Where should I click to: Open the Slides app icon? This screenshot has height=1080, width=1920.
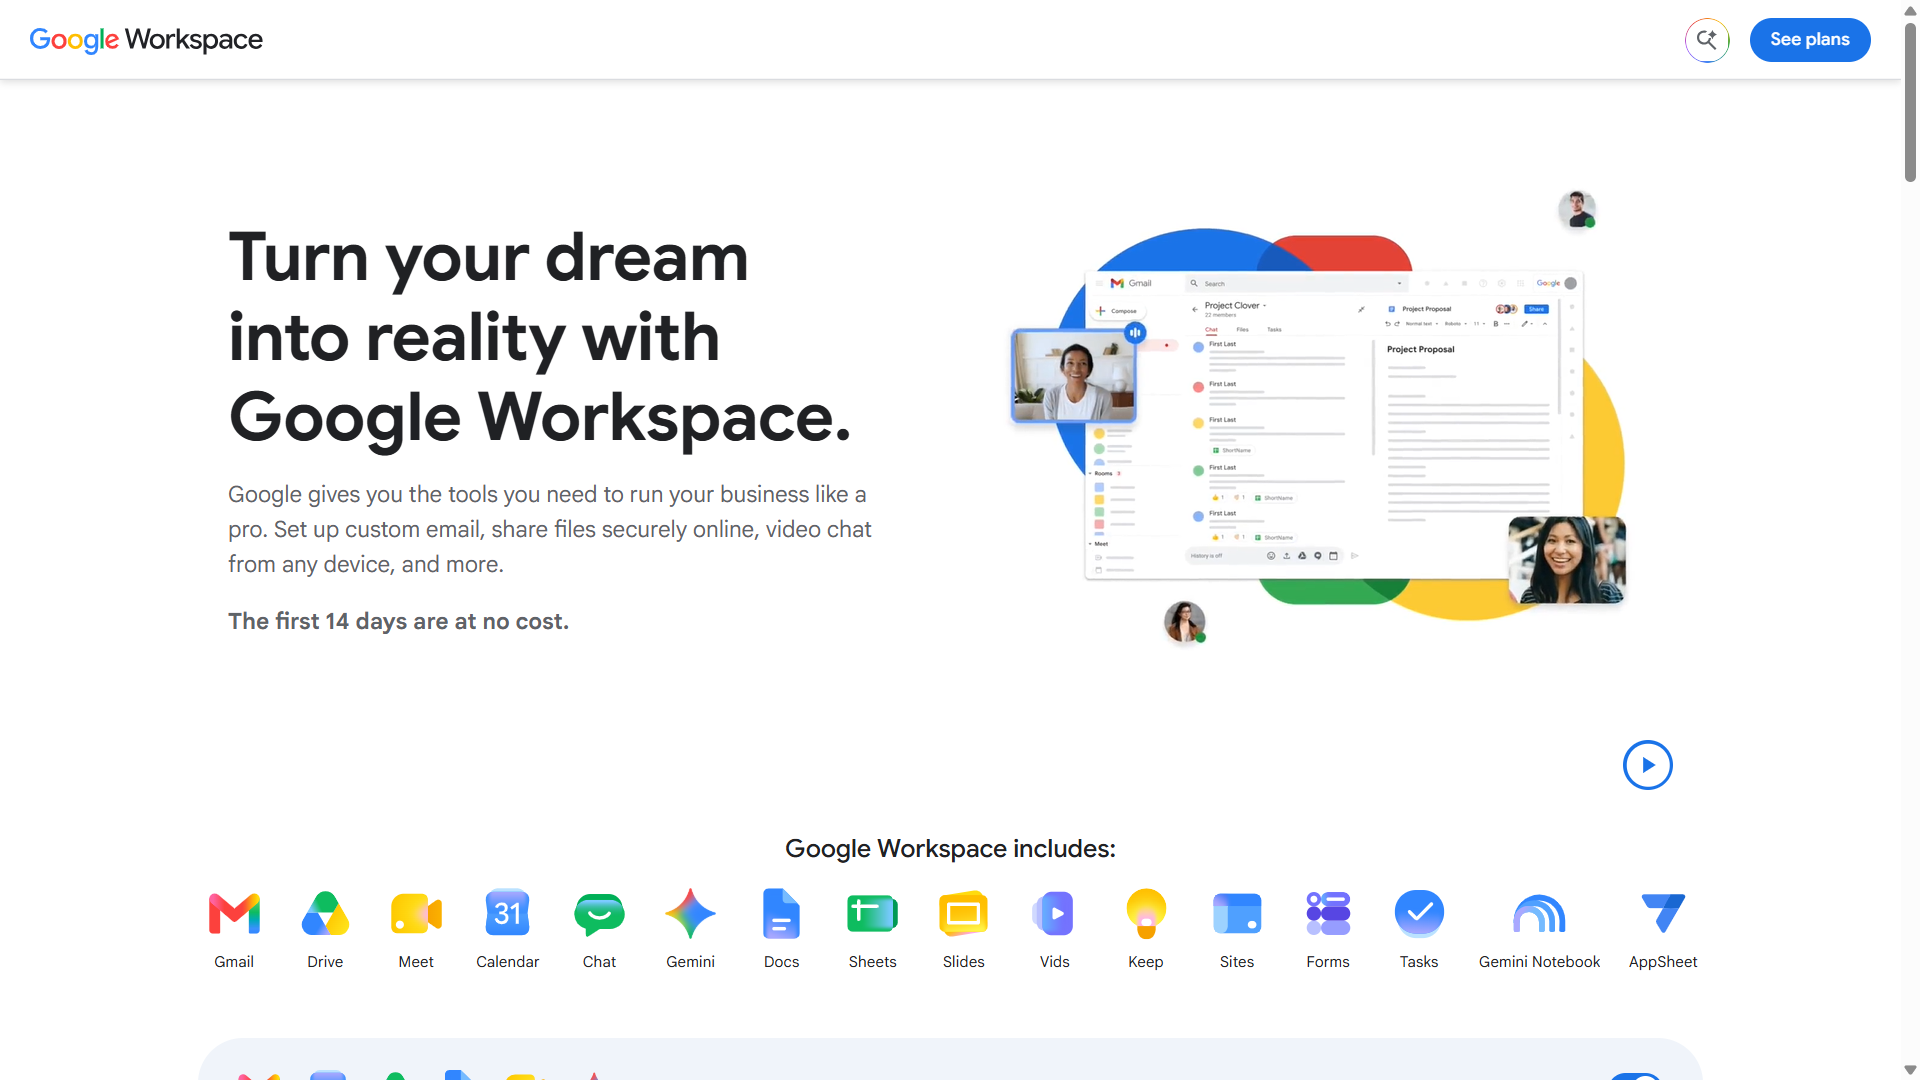[x=963, y=913]
